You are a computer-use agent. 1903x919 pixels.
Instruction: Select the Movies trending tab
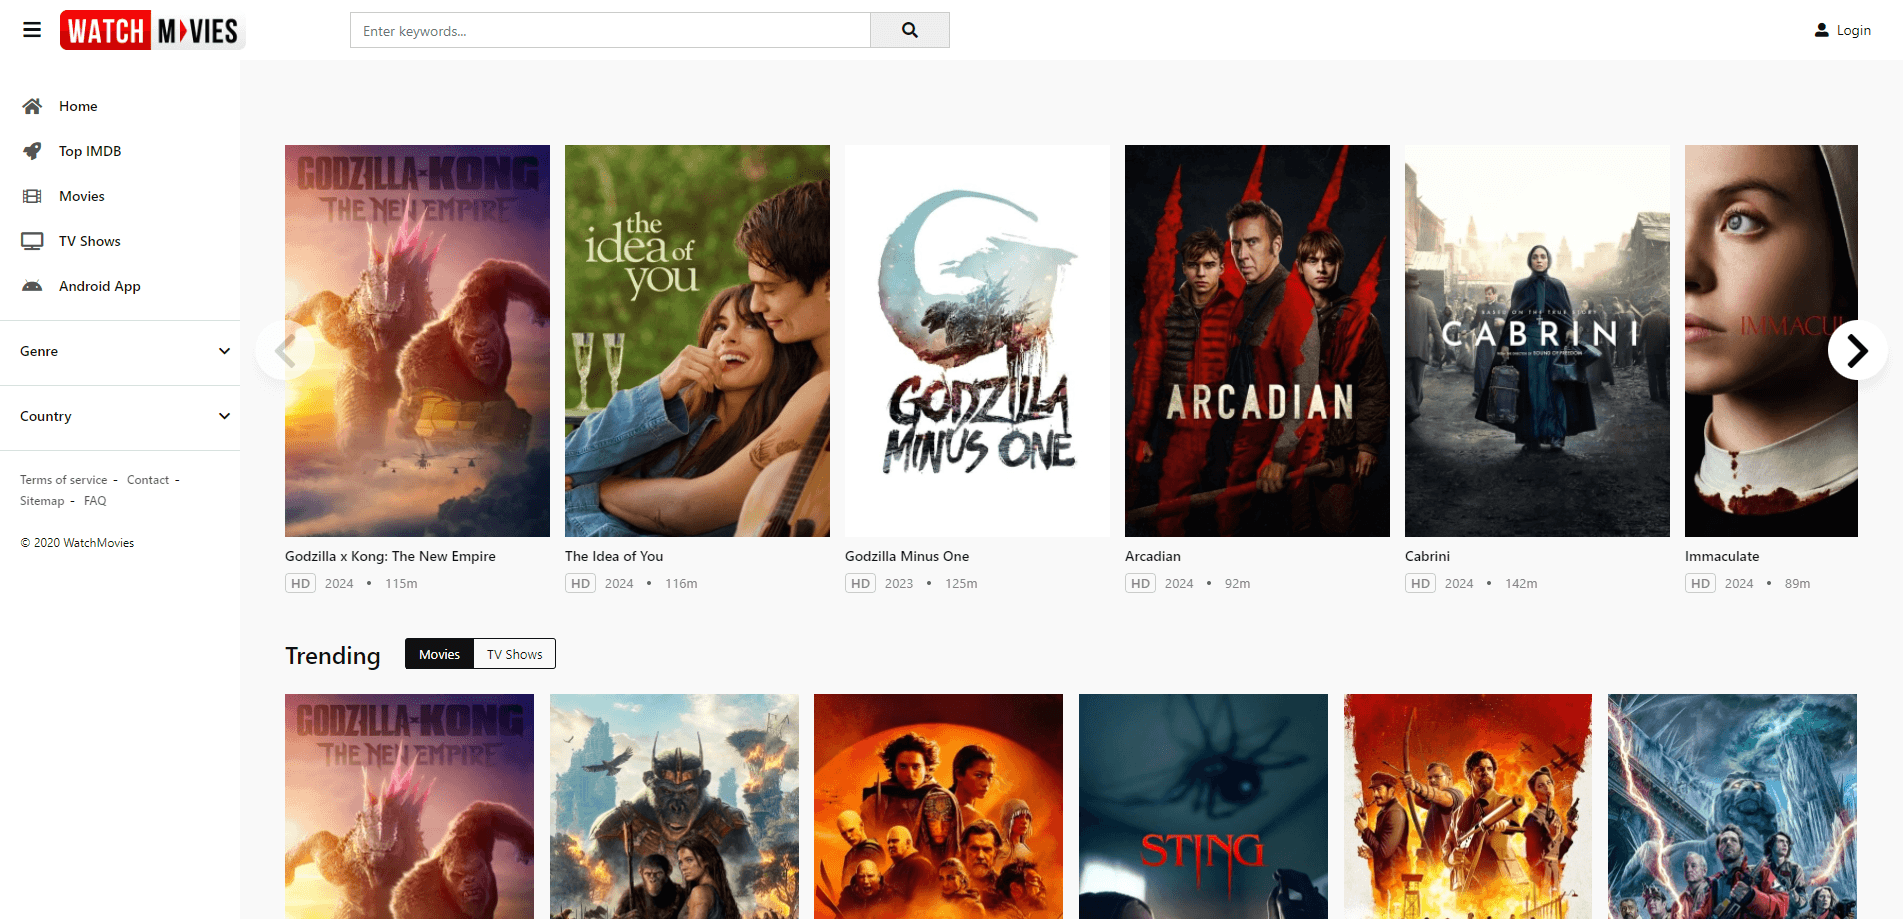click(x=439, y=654)
